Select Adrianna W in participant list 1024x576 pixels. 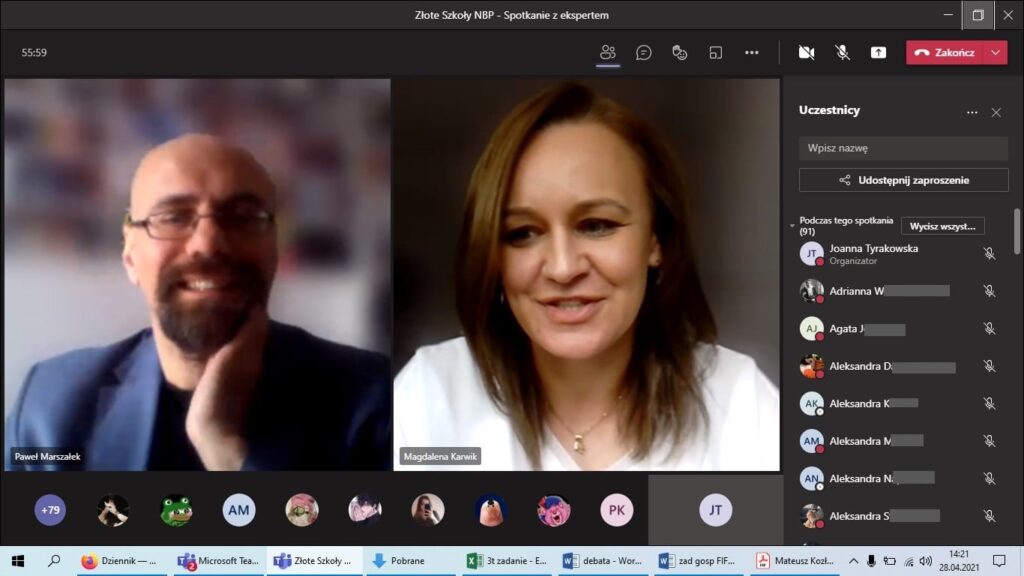click(x=900, y=291)
